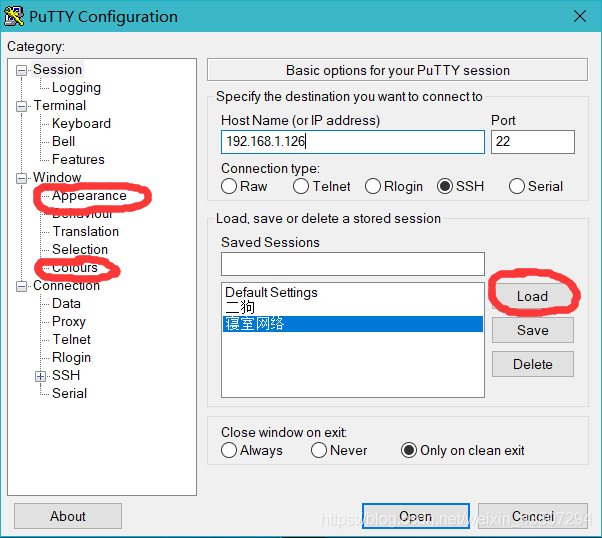
Task: Open the SSH category in the tree
Action: [66, 376]
